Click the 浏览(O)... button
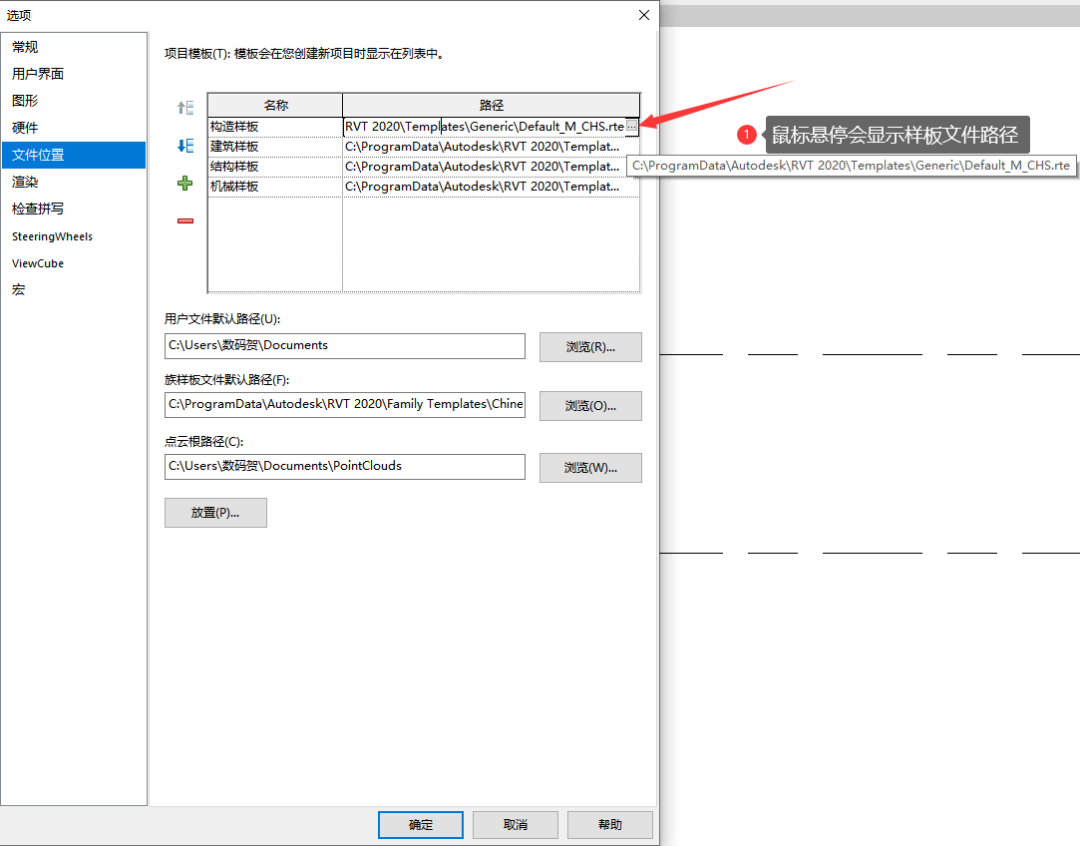This screenshot has height=846, width=1080. click(590, 406)
